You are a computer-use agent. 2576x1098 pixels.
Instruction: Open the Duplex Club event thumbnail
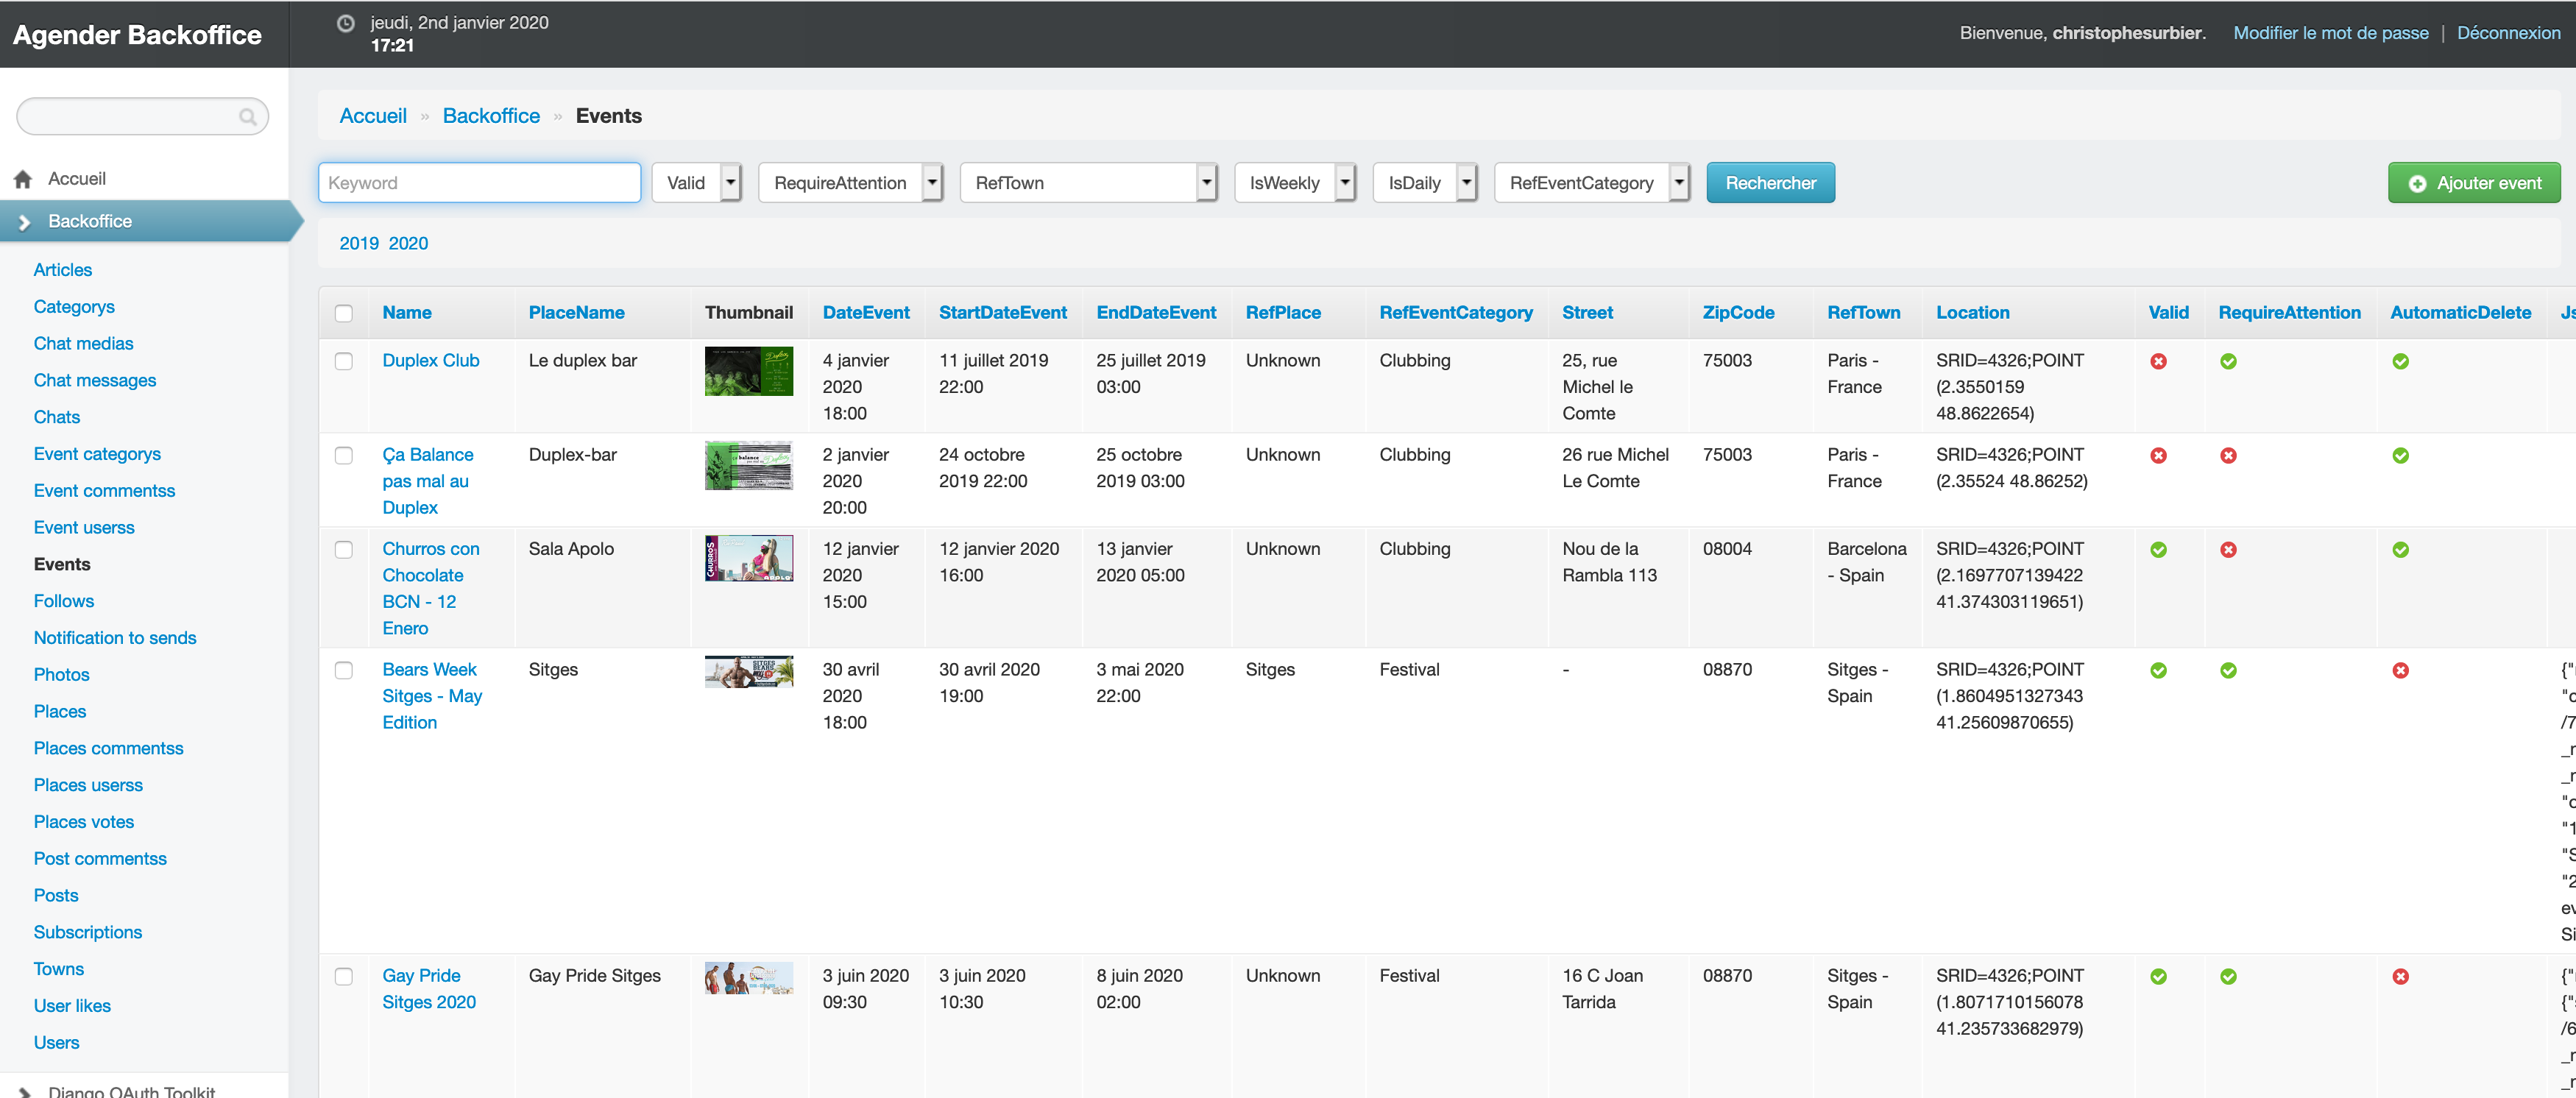(748, 371)
